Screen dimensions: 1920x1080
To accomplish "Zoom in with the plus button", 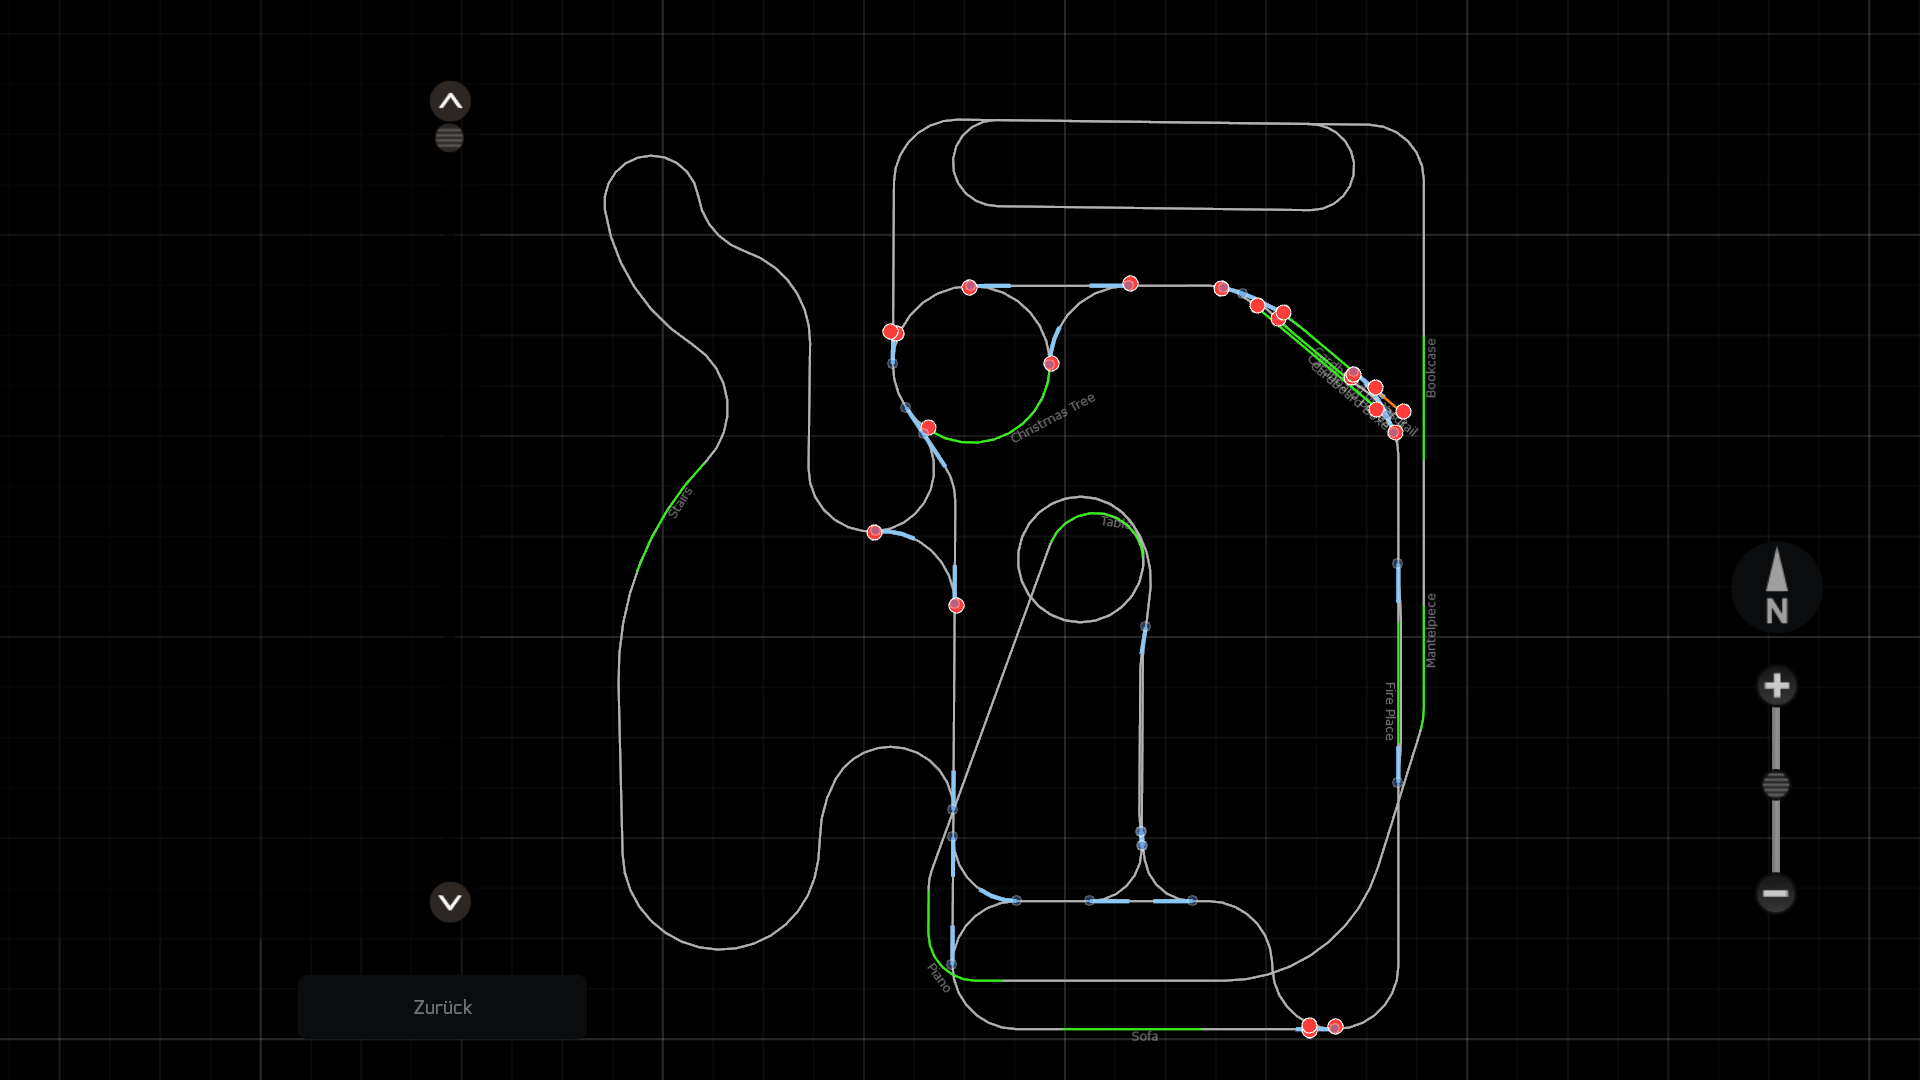I will [x=1776, y=686].
